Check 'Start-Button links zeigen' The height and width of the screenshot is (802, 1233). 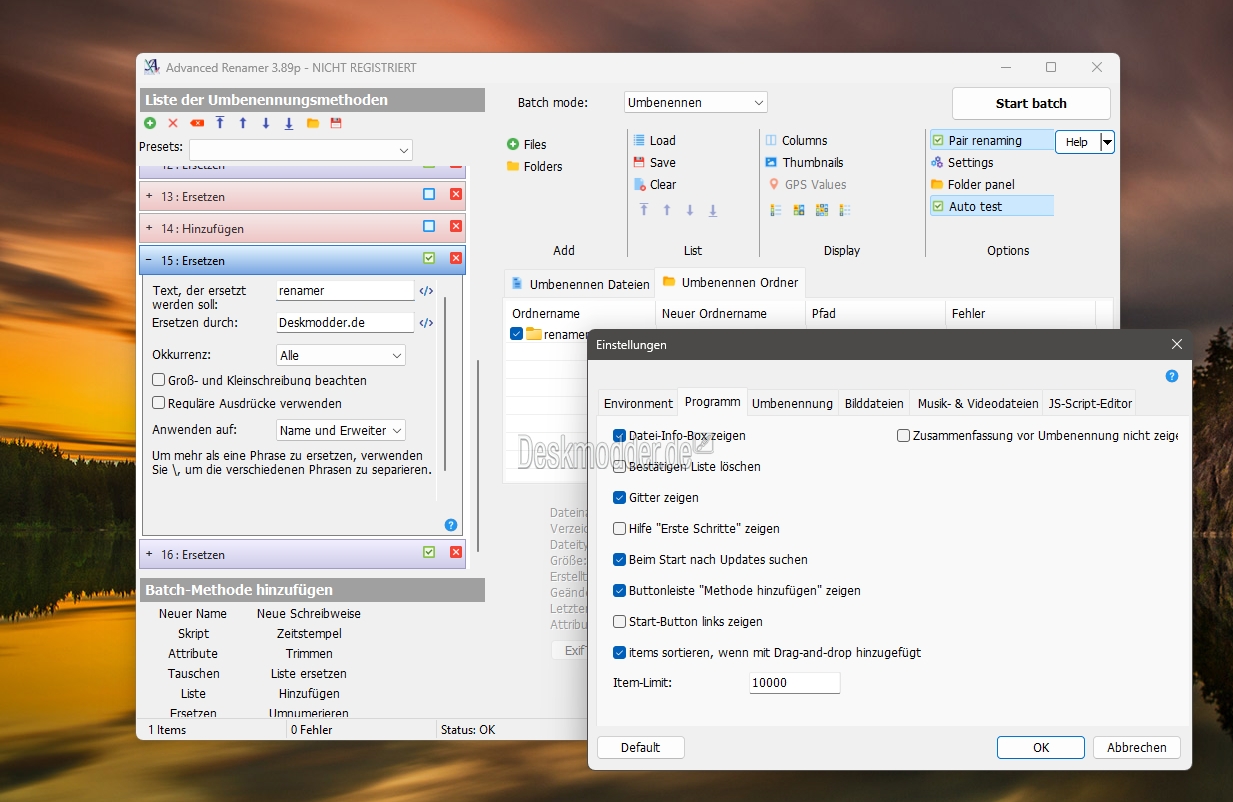[x=619, y=621]
